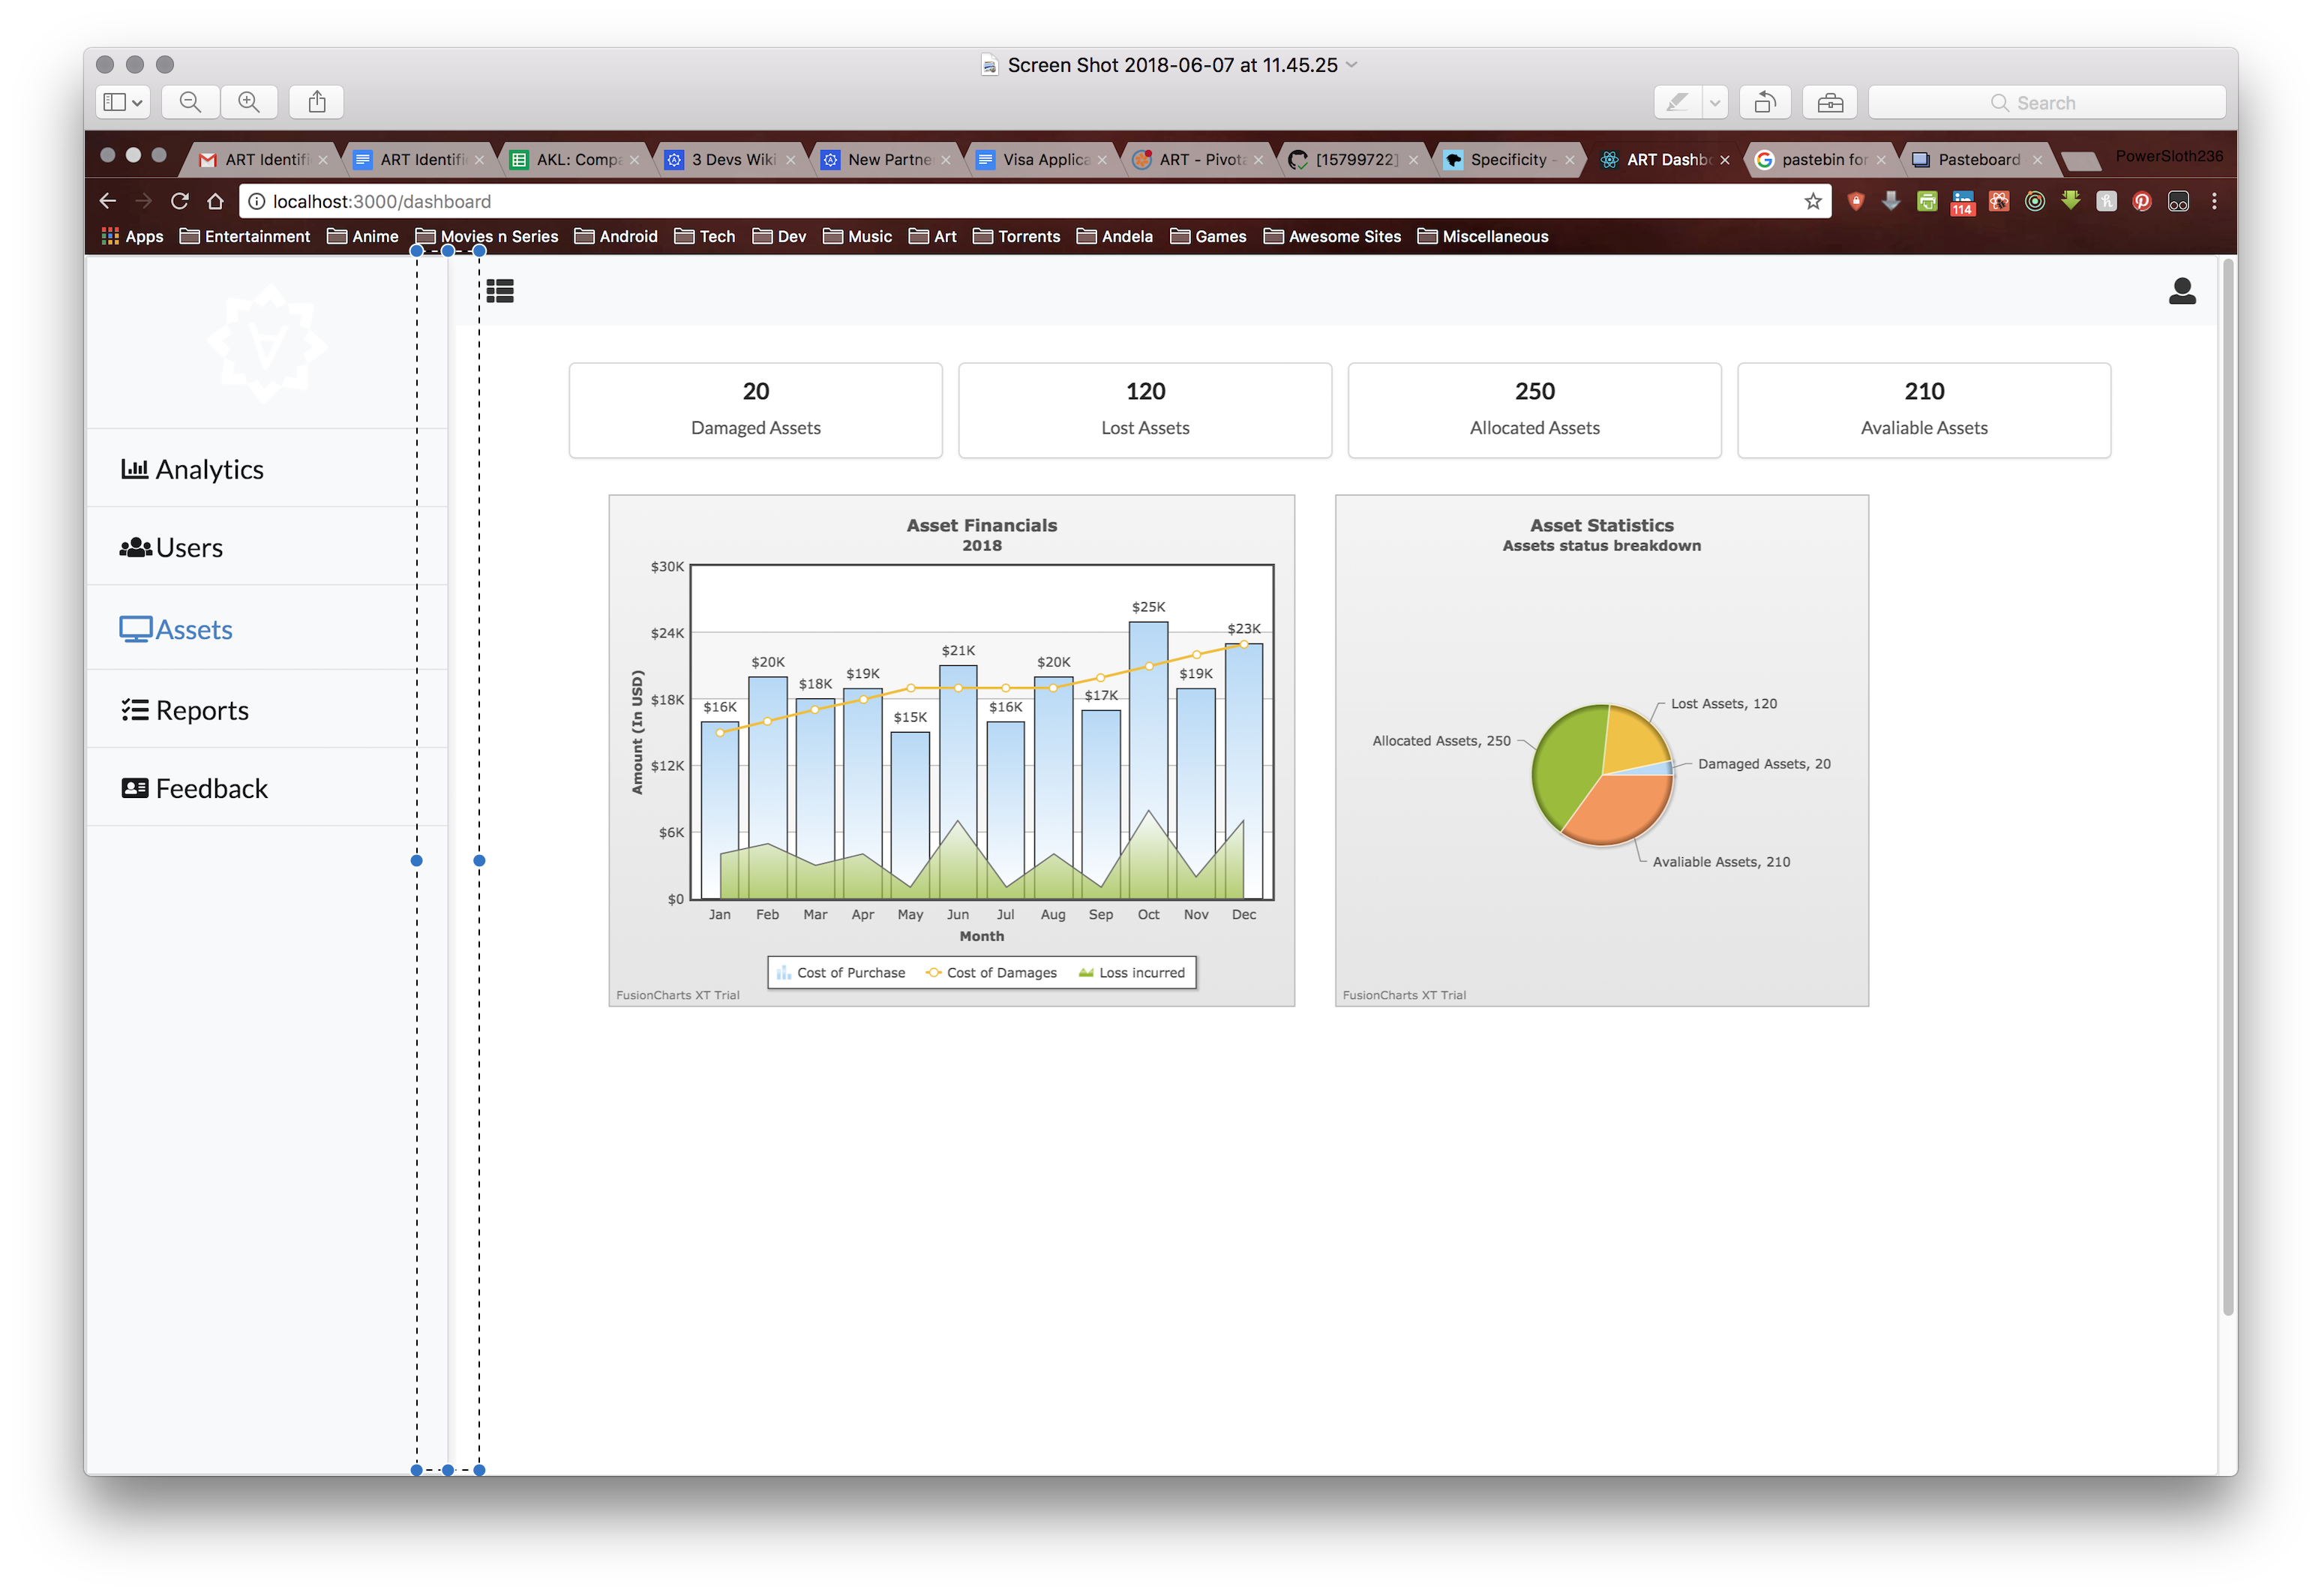Image resolution: width=2322 pixels, height=1596 pixels.
Task: Open the Android bookmarks folder
Action: pos(616,236)
